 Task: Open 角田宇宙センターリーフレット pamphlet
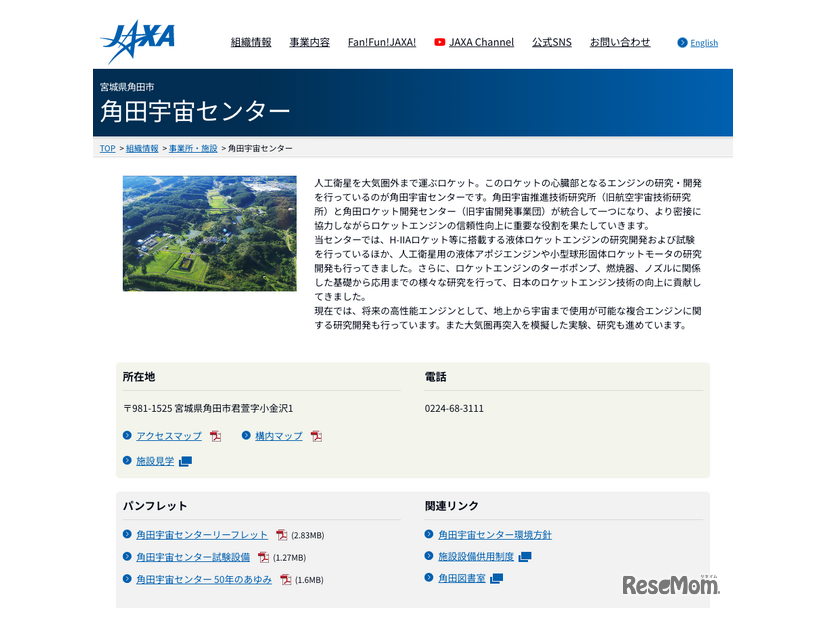pos(202,535)
